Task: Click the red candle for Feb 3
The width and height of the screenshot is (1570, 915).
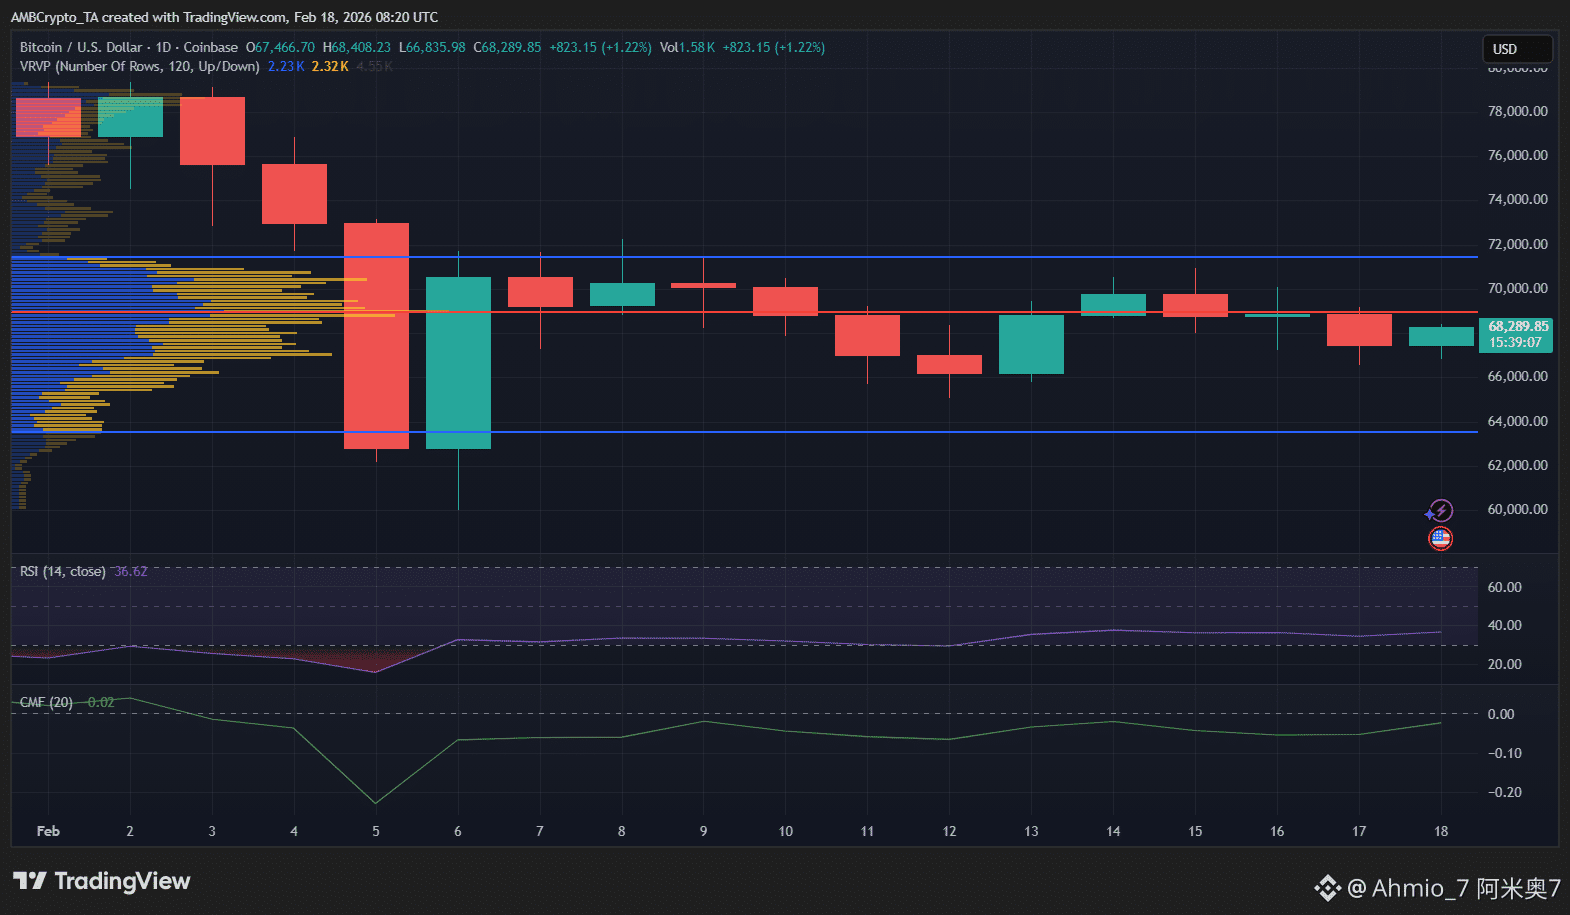Action: 212,131
